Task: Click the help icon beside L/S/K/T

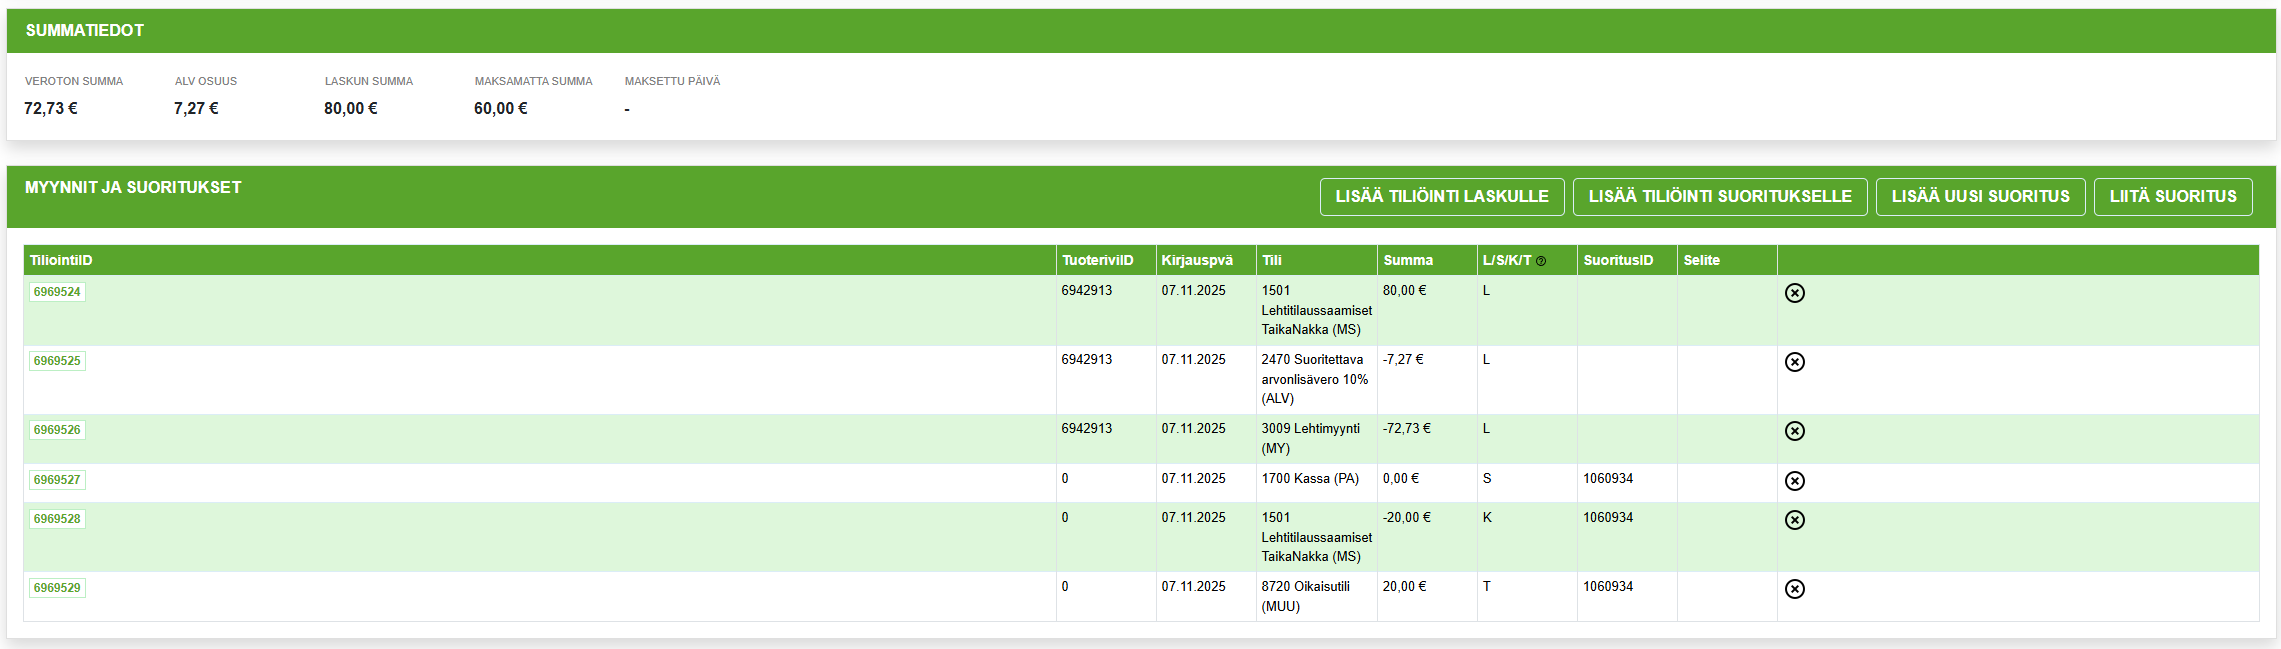Action: 1541,261
